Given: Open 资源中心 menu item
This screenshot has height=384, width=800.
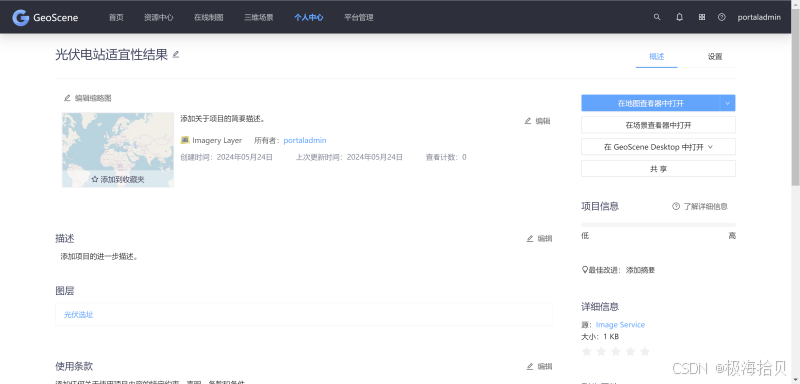Looking at the screenshot, I should pos(159,17).
